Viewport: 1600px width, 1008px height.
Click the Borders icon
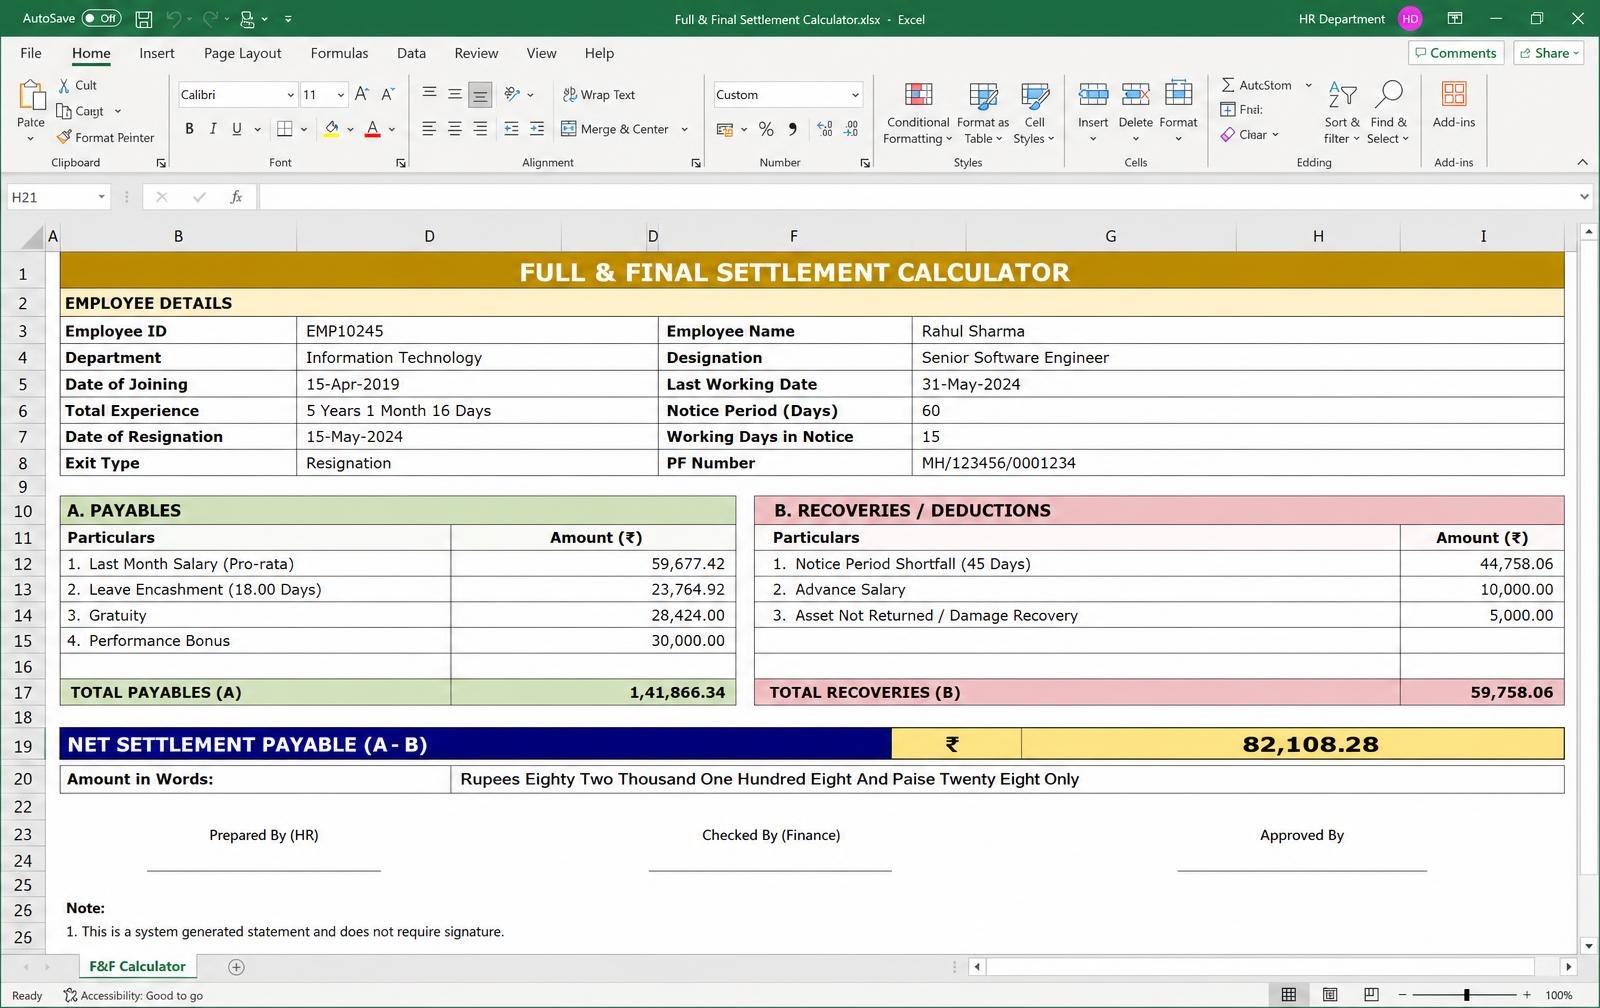click(x=285, y=128)
